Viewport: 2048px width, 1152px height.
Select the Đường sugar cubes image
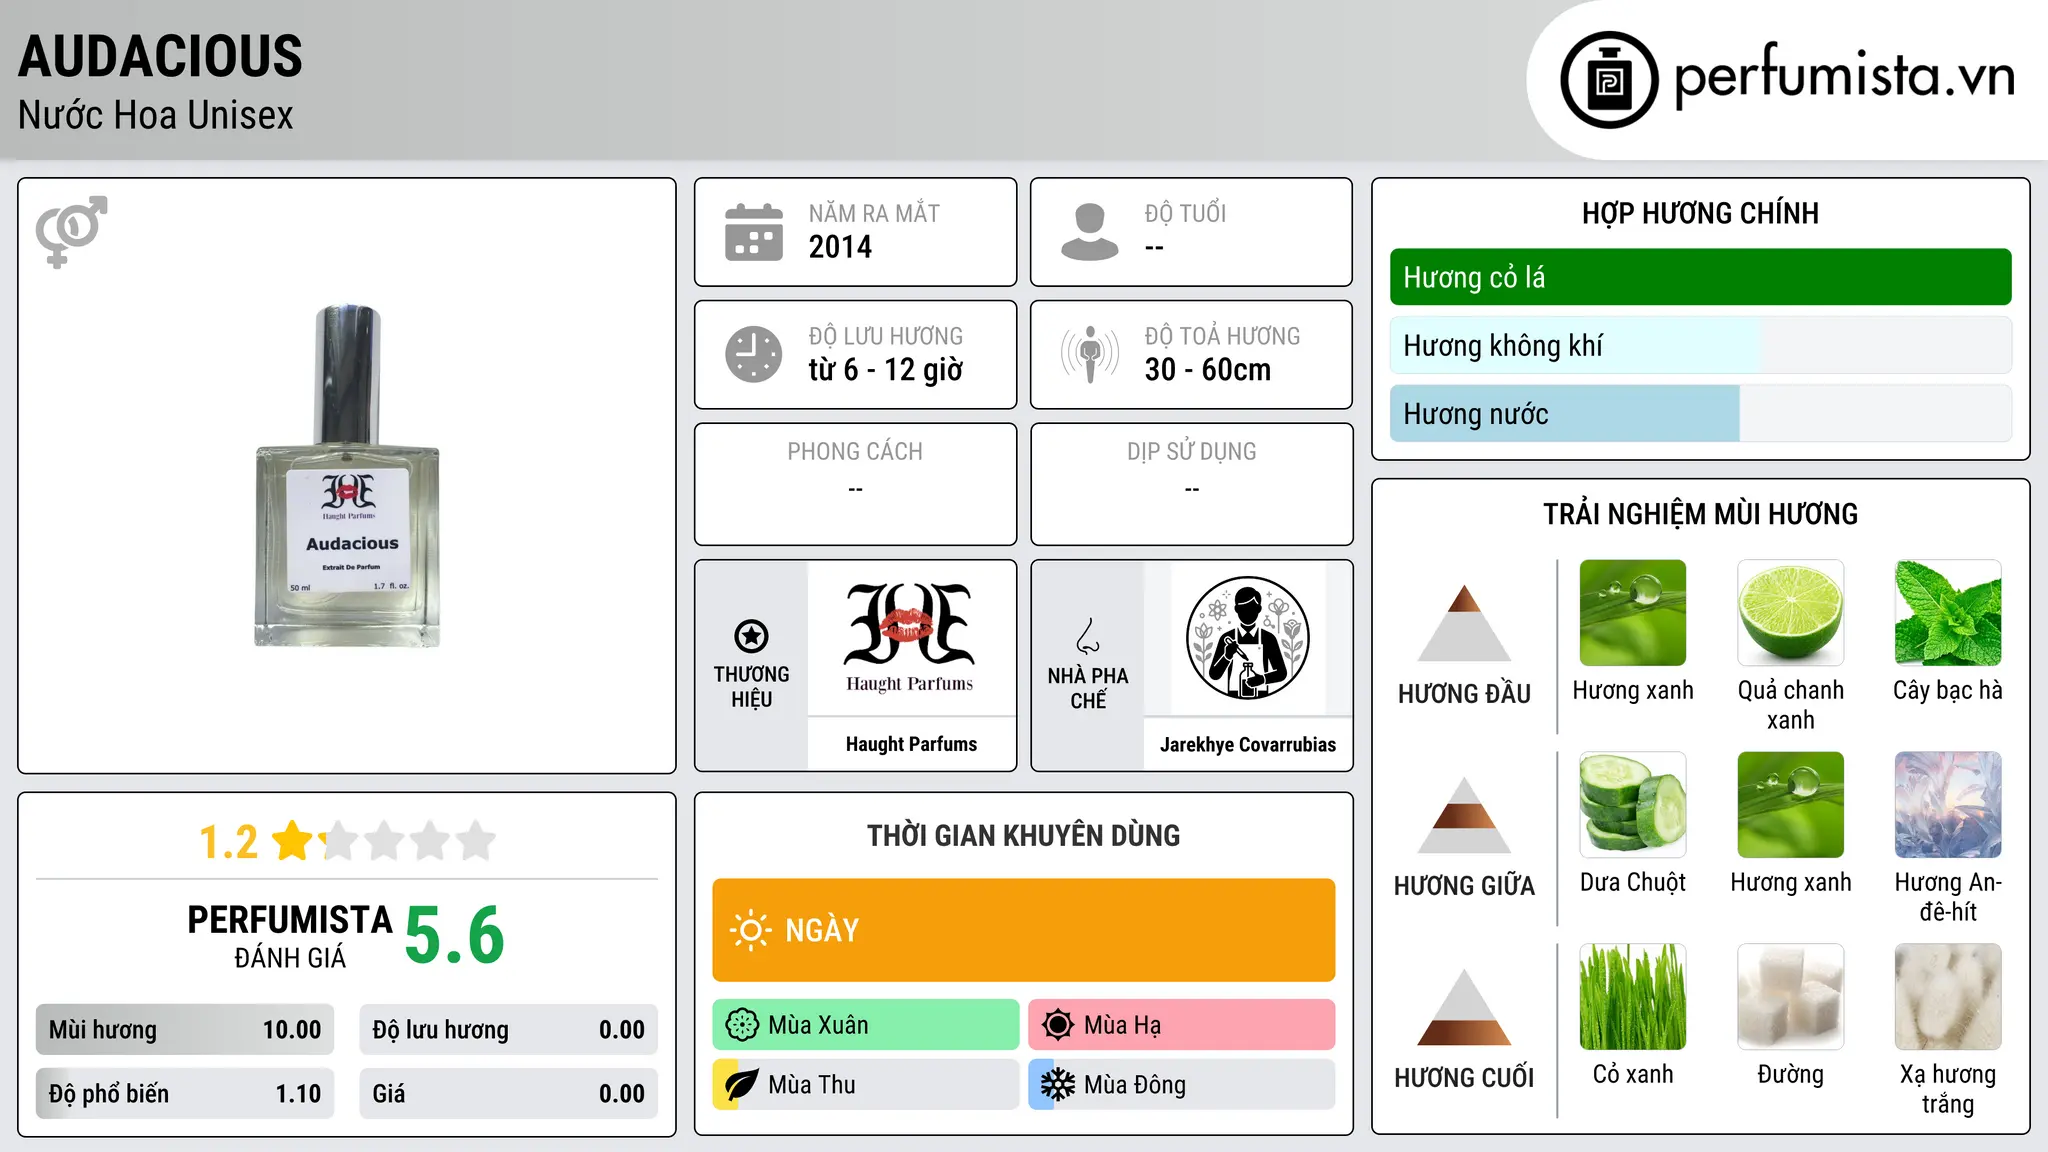coord(1790,997)
